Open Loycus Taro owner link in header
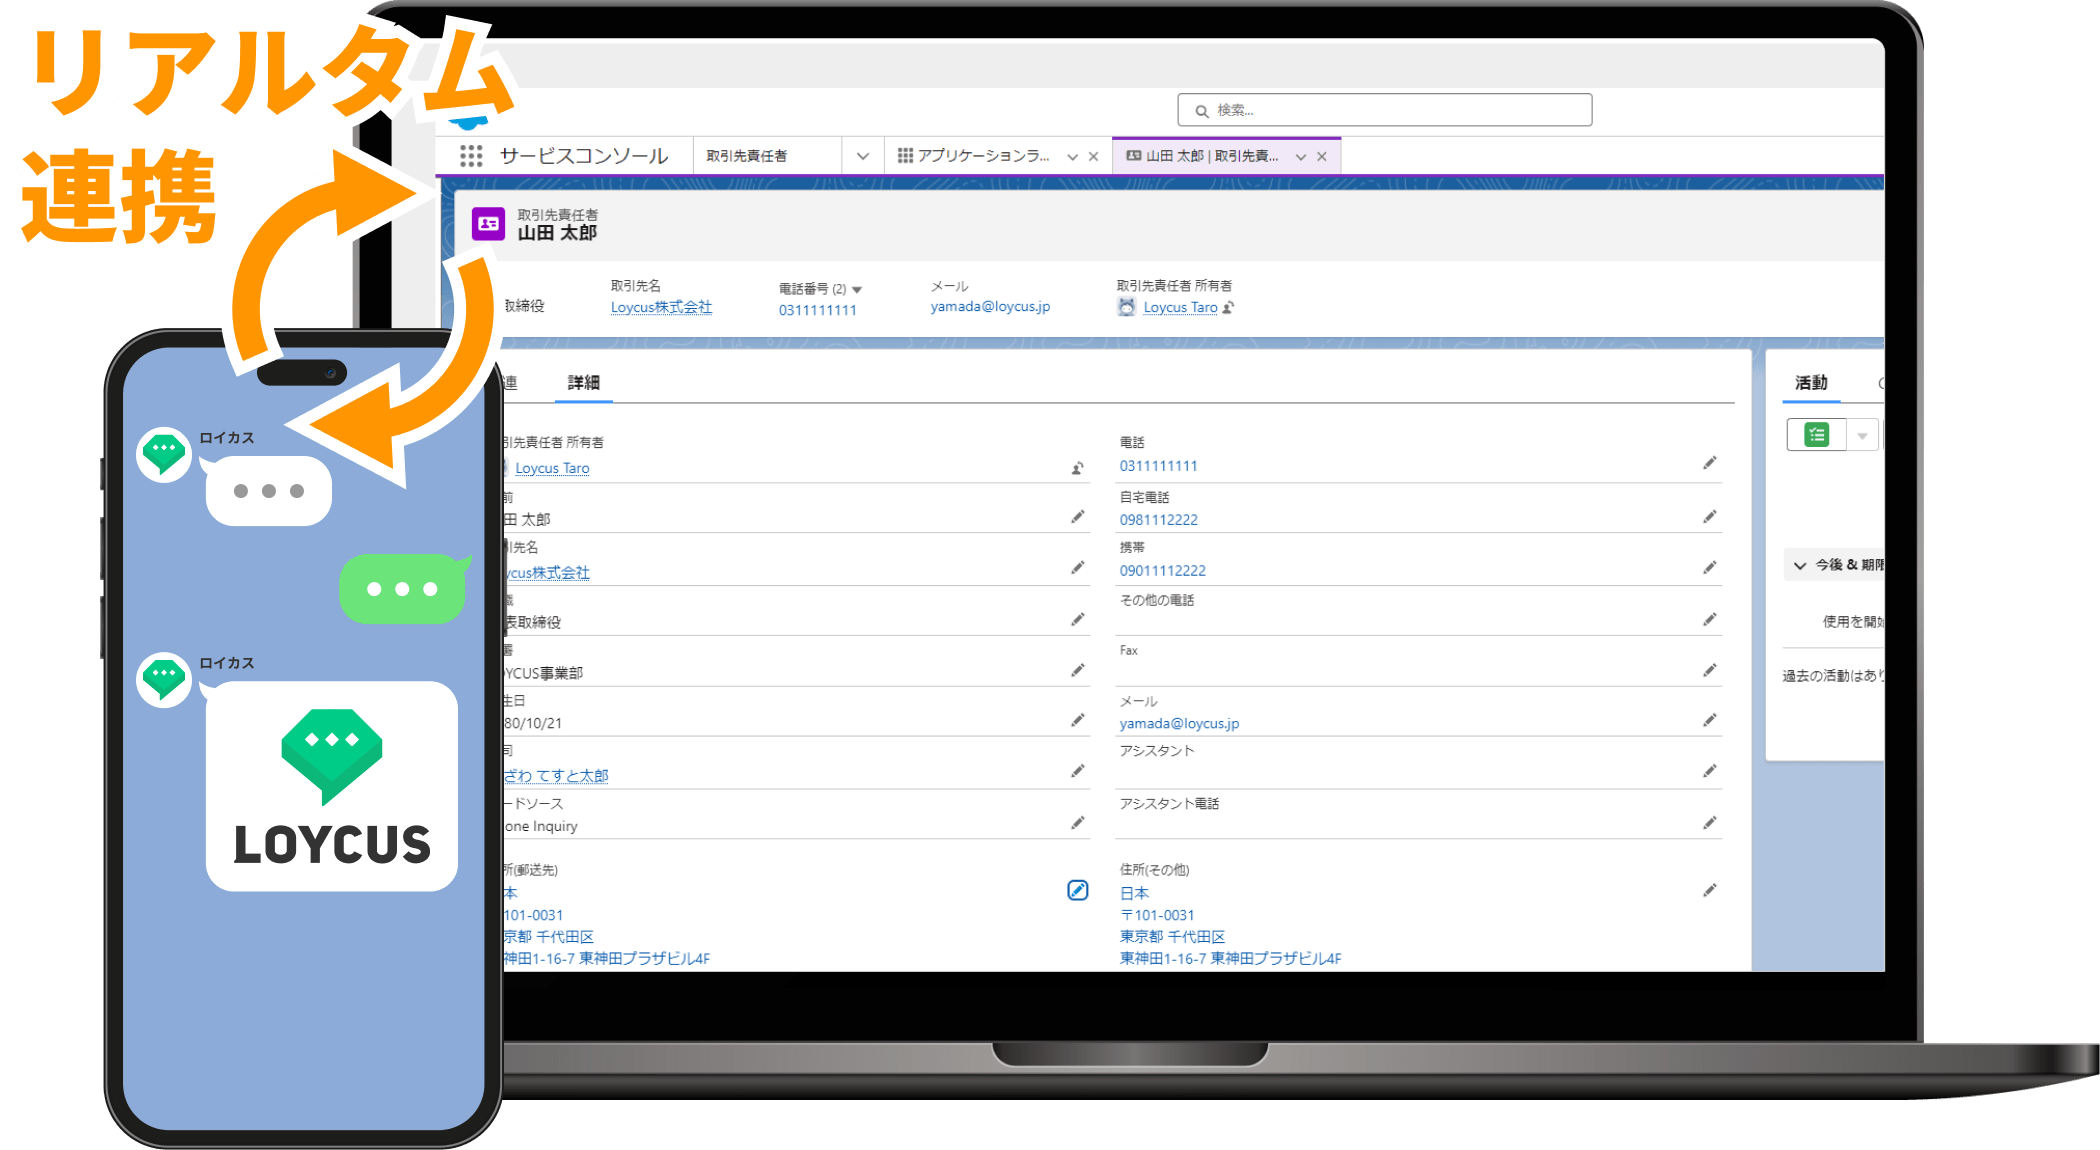 [x=1180, y=308]
